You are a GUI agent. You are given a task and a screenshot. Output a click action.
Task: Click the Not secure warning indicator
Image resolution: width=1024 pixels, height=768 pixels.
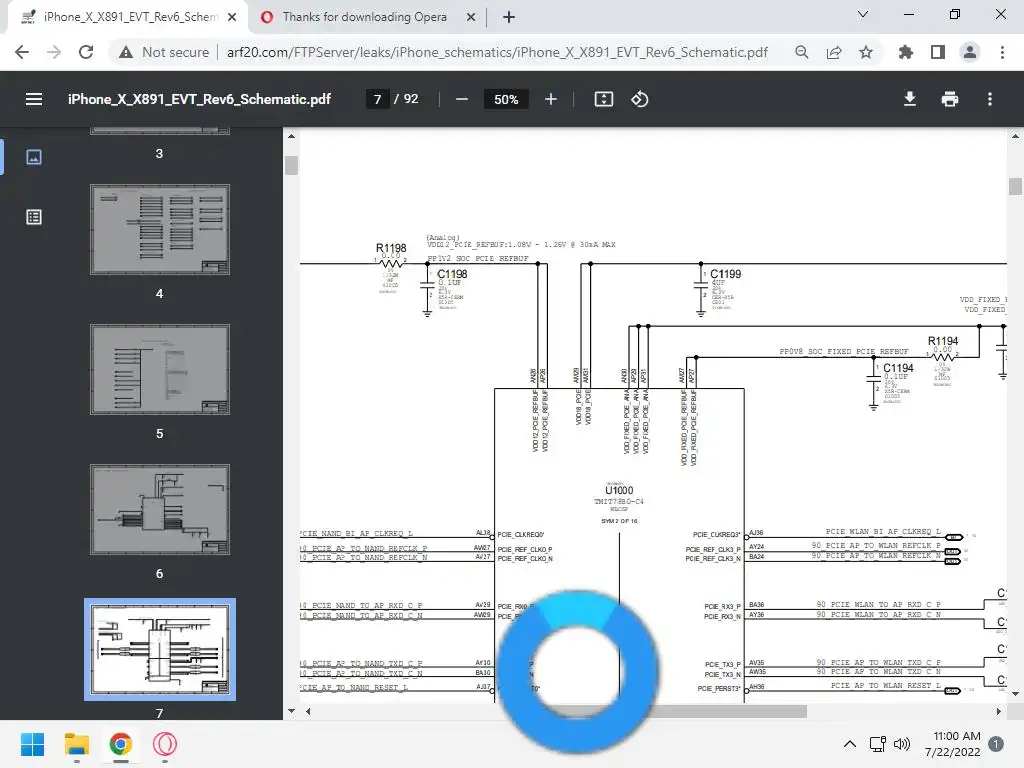pyautogui.click(x=164, y=52)
